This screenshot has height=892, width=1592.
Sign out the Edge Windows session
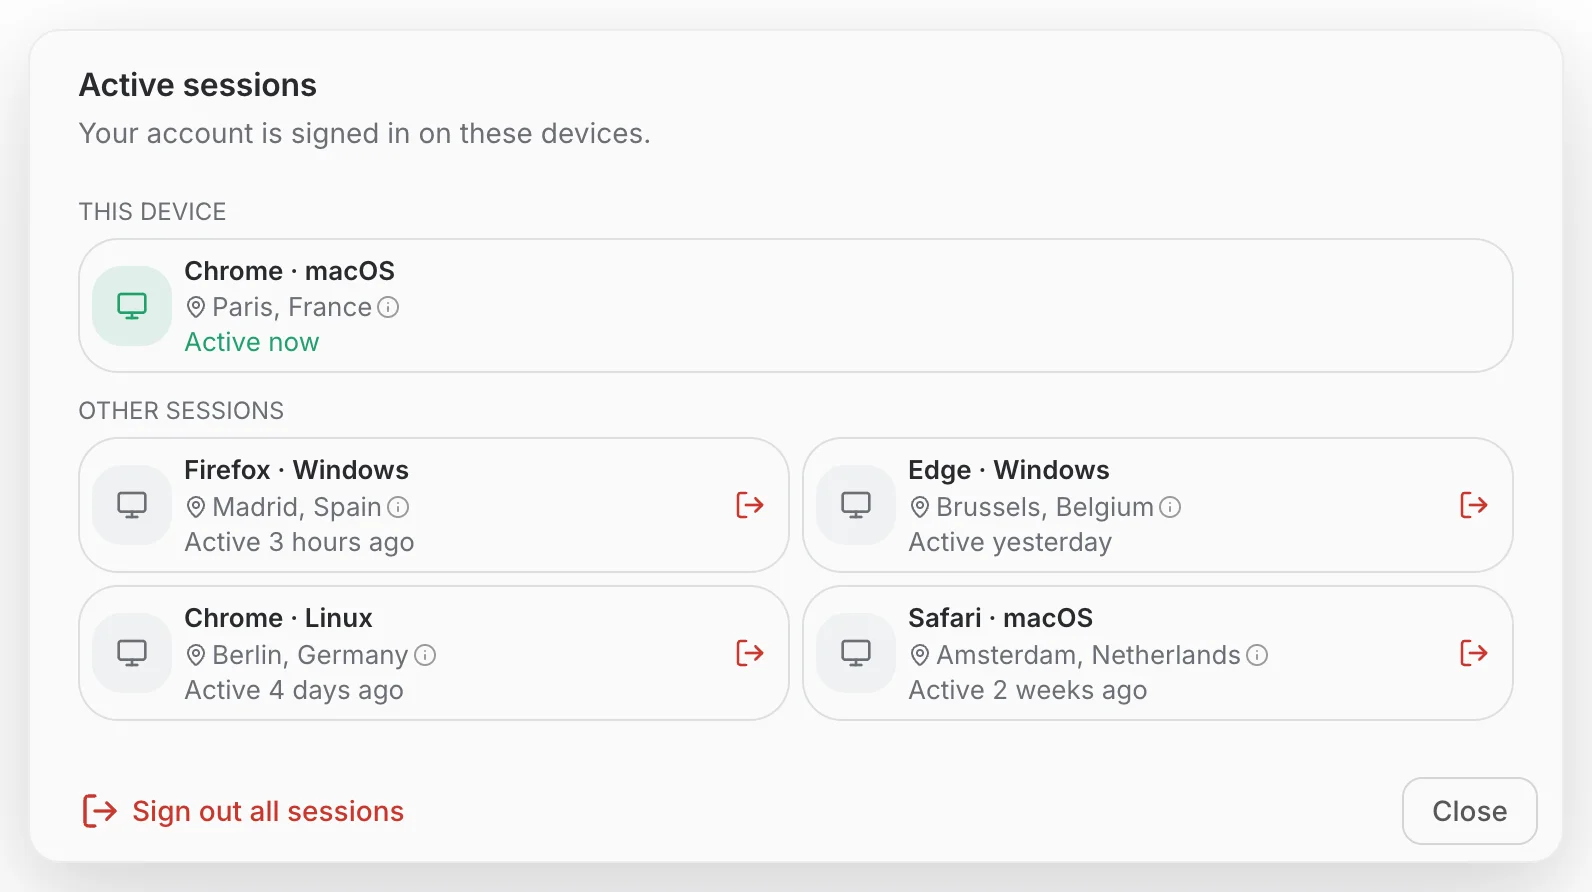[1474, 505]
